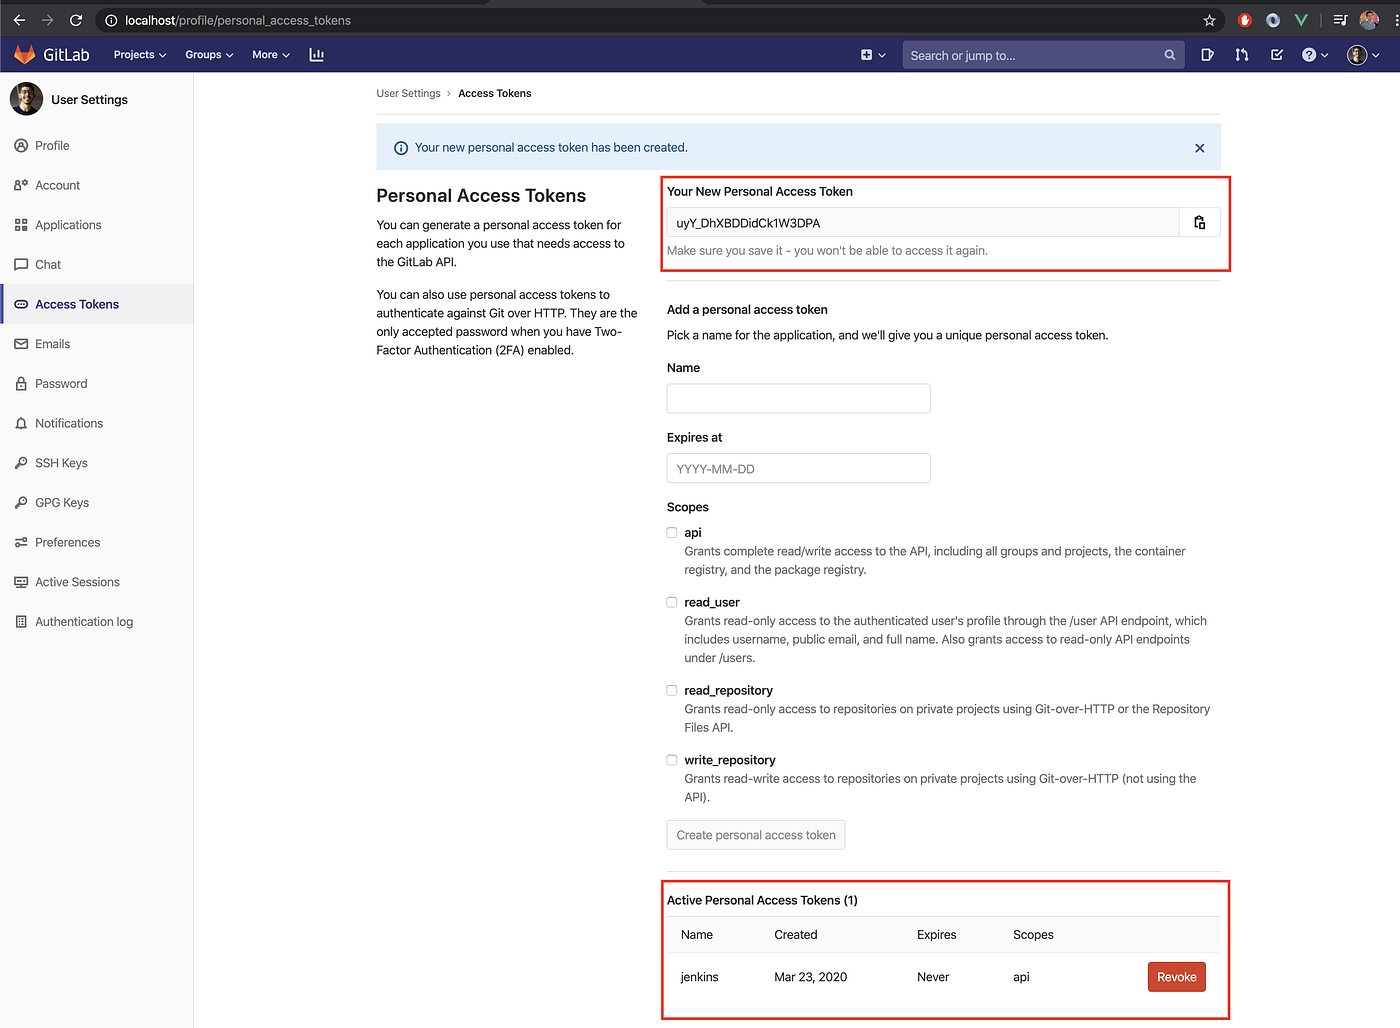
Task: Open the activity analytics chart icon
Action: pyautogui.click(x=317, y=54)
